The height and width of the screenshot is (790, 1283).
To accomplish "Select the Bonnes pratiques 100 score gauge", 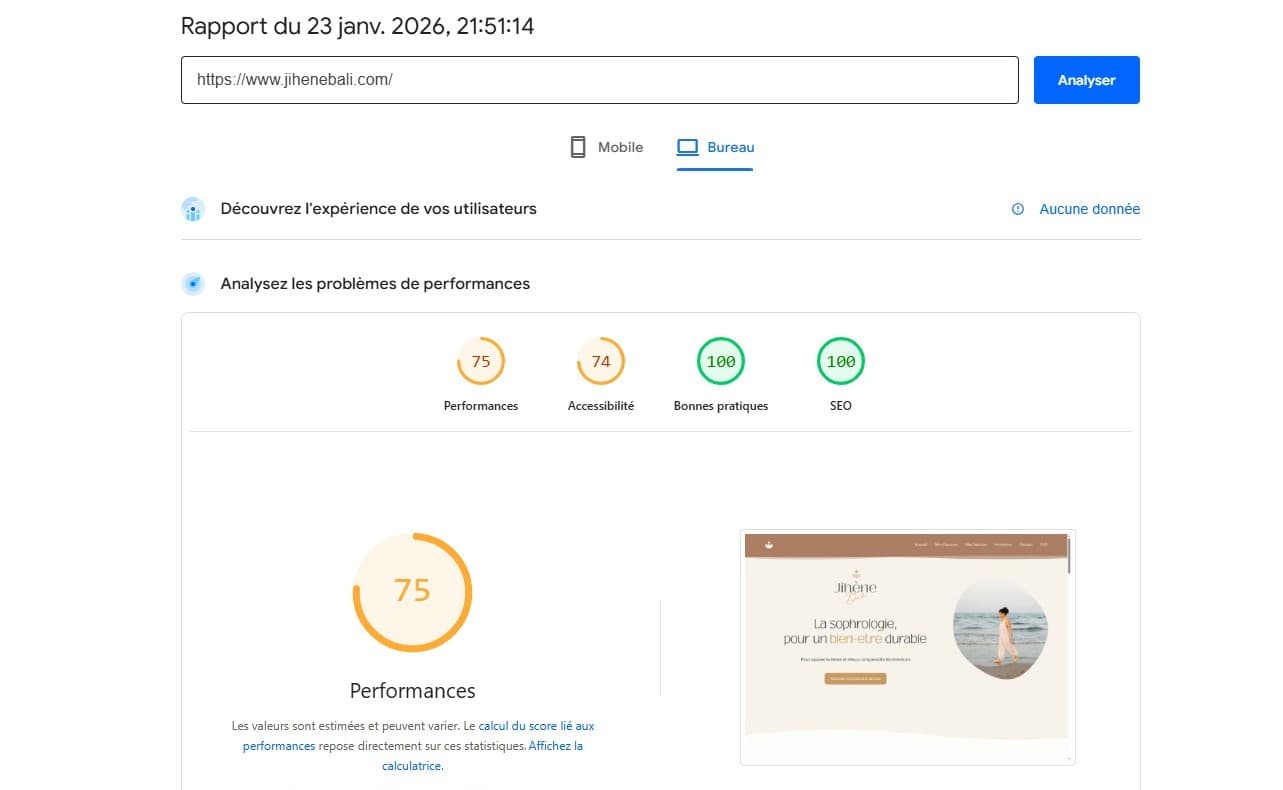I will pyautogui.click(x=721, y=362).
